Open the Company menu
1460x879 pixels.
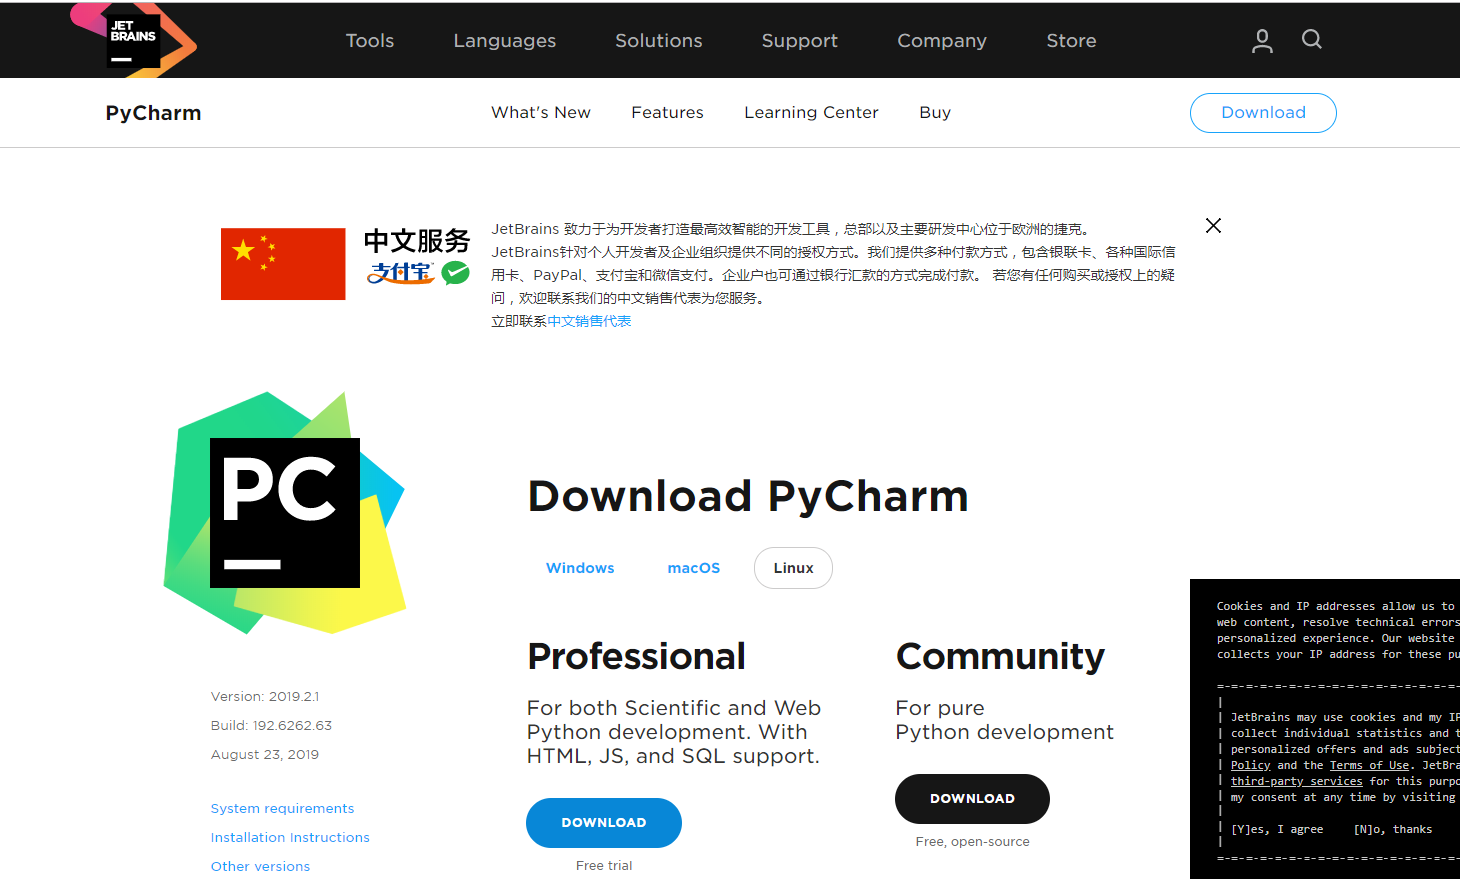click(942, 41)
